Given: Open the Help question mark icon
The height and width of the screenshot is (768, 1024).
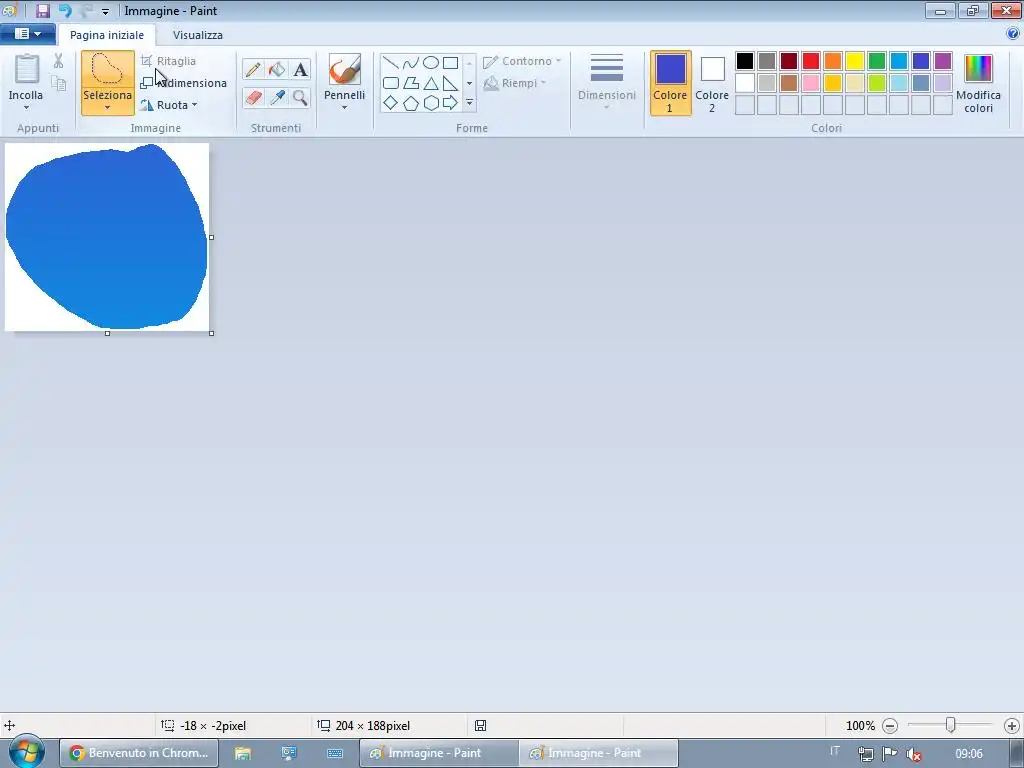Looking at the screenshot, I should point(1013,34).
